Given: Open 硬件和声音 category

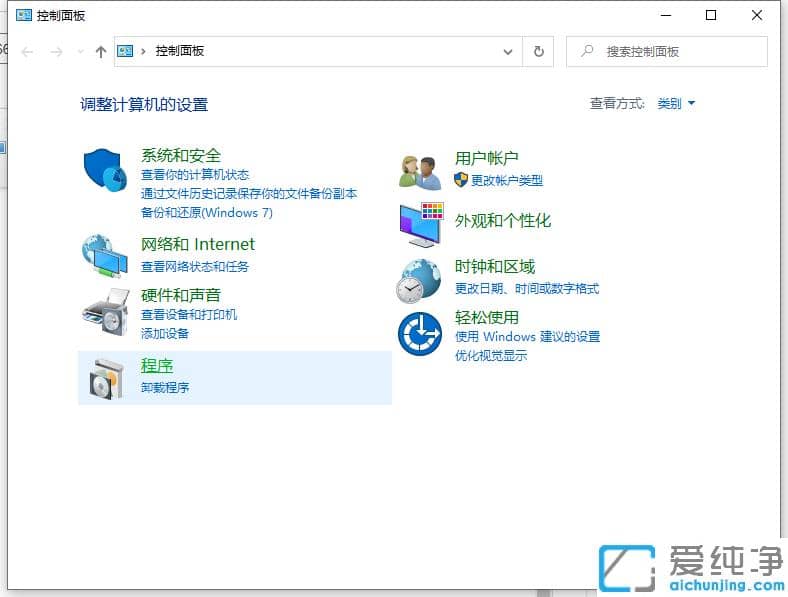Looking at the screenshot, I should click(x=181, y=295).
